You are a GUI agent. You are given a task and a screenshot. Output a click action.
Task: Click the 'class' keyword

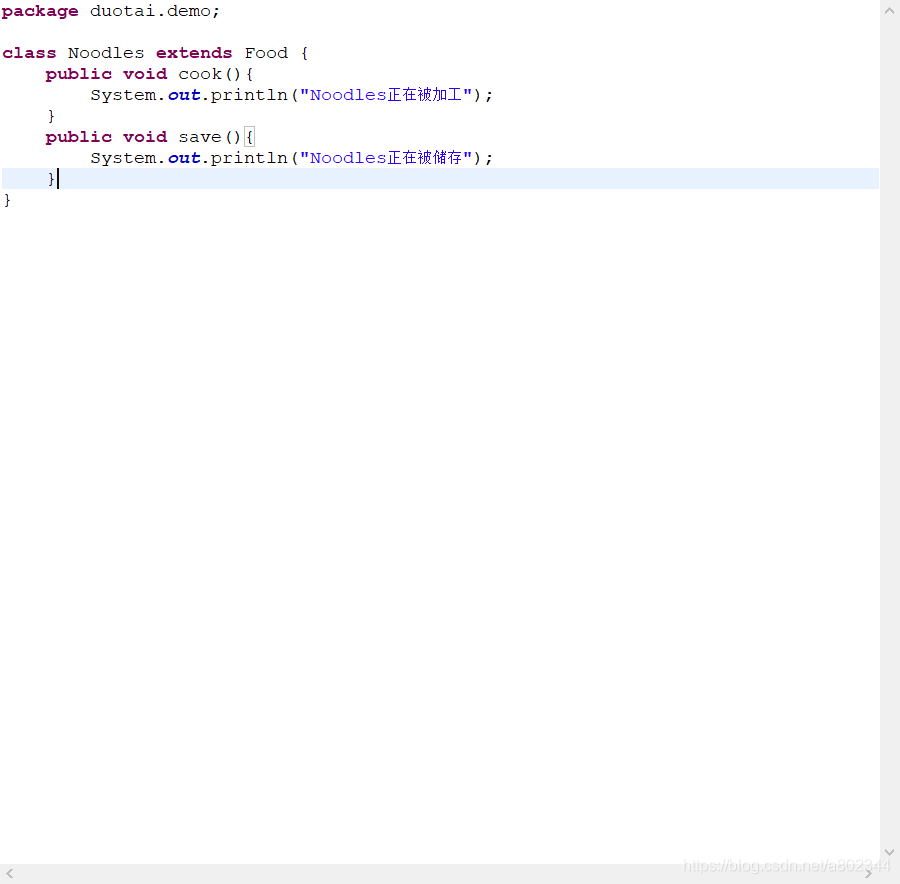click(29, 53)
